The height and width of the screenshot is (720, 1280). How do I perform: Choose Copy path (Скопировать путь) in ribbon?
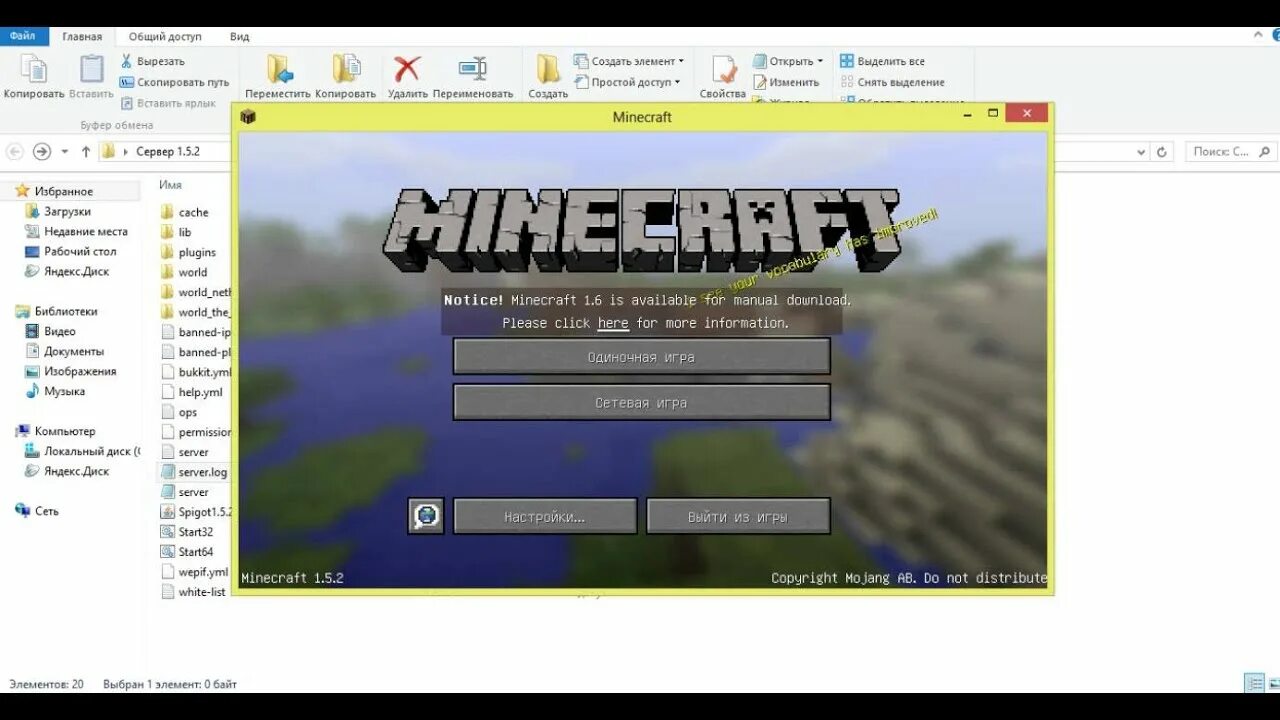[174, 82]
